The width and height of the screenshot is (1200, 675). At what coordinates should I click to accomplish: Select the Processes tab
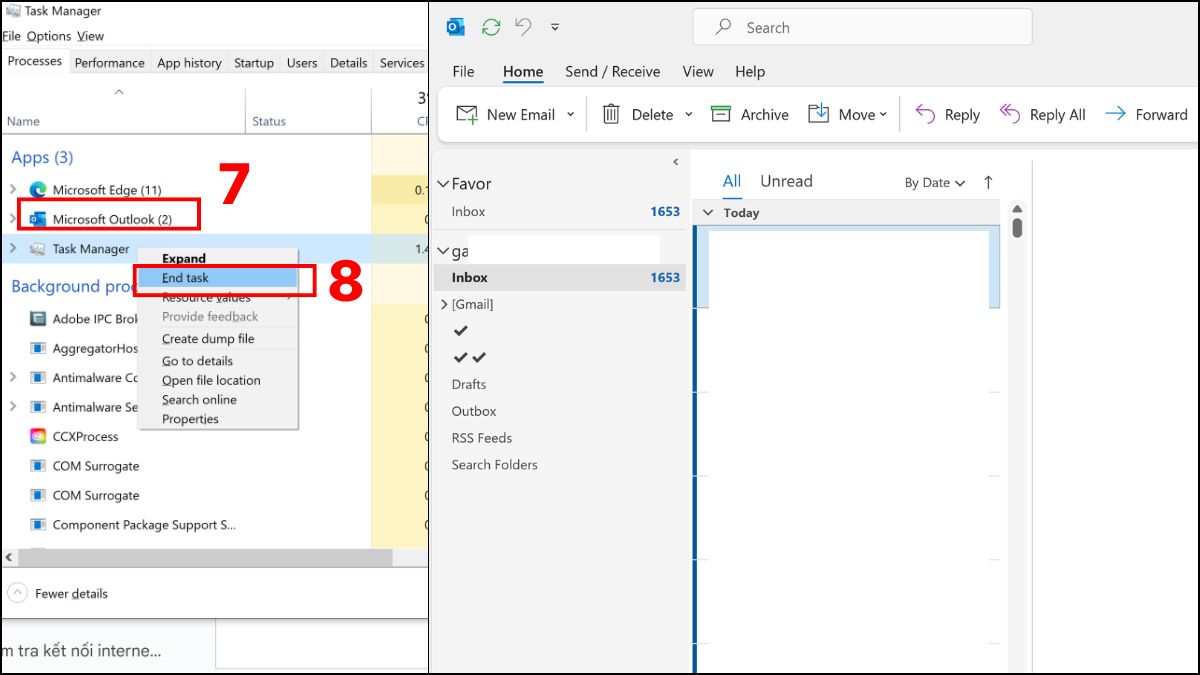tap(35, 61)
